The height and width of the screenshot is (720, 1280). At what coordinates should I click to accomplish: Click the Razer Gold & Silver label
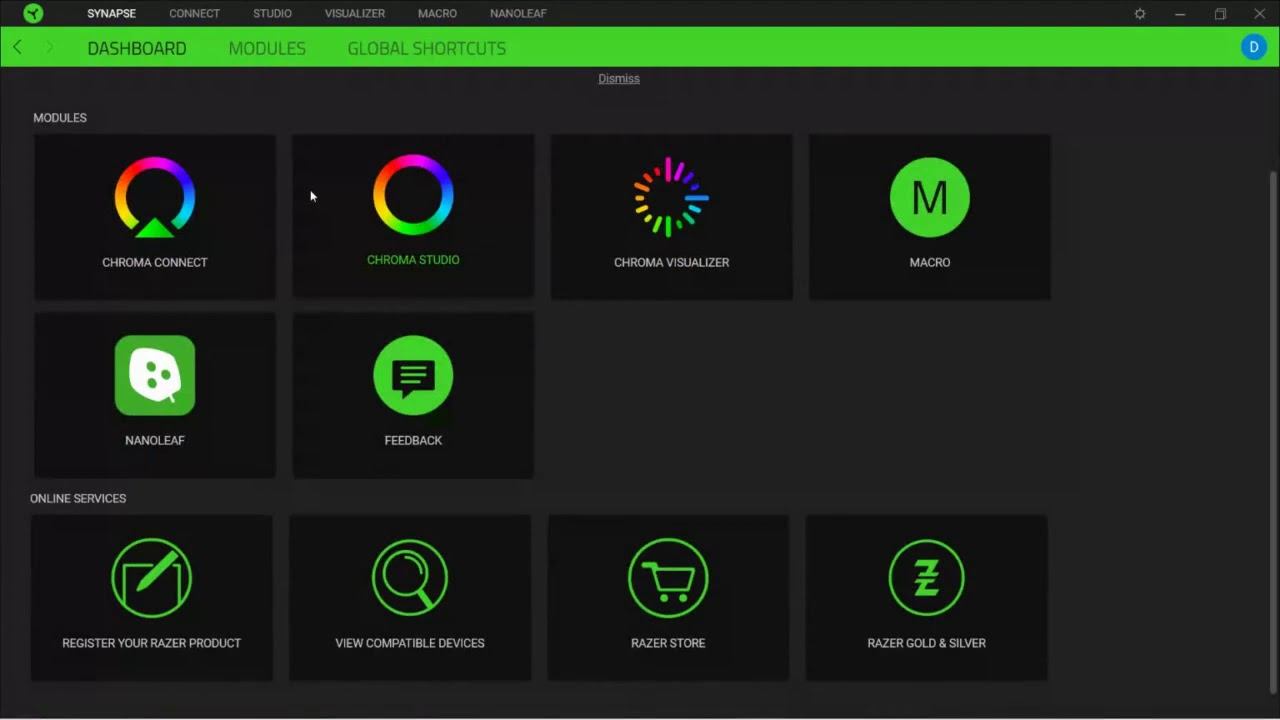point(926,643)
